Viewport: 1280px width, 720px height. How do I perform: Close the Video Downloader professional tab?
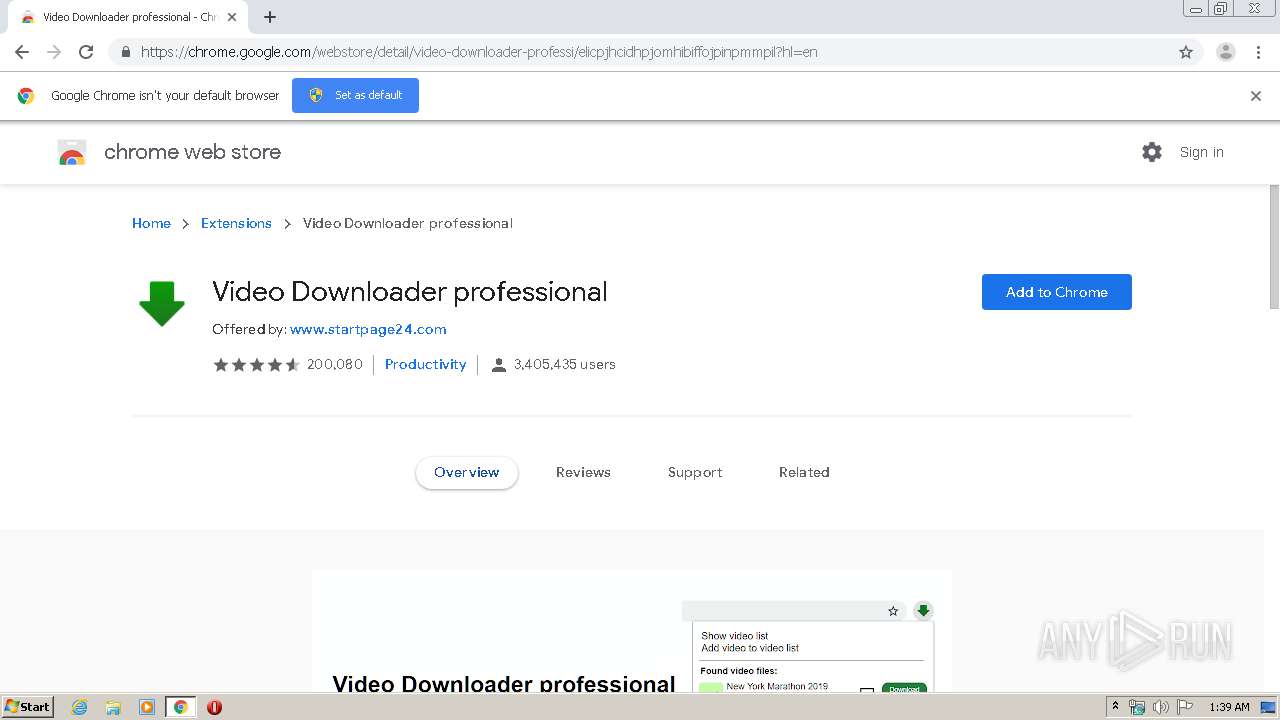232,17
